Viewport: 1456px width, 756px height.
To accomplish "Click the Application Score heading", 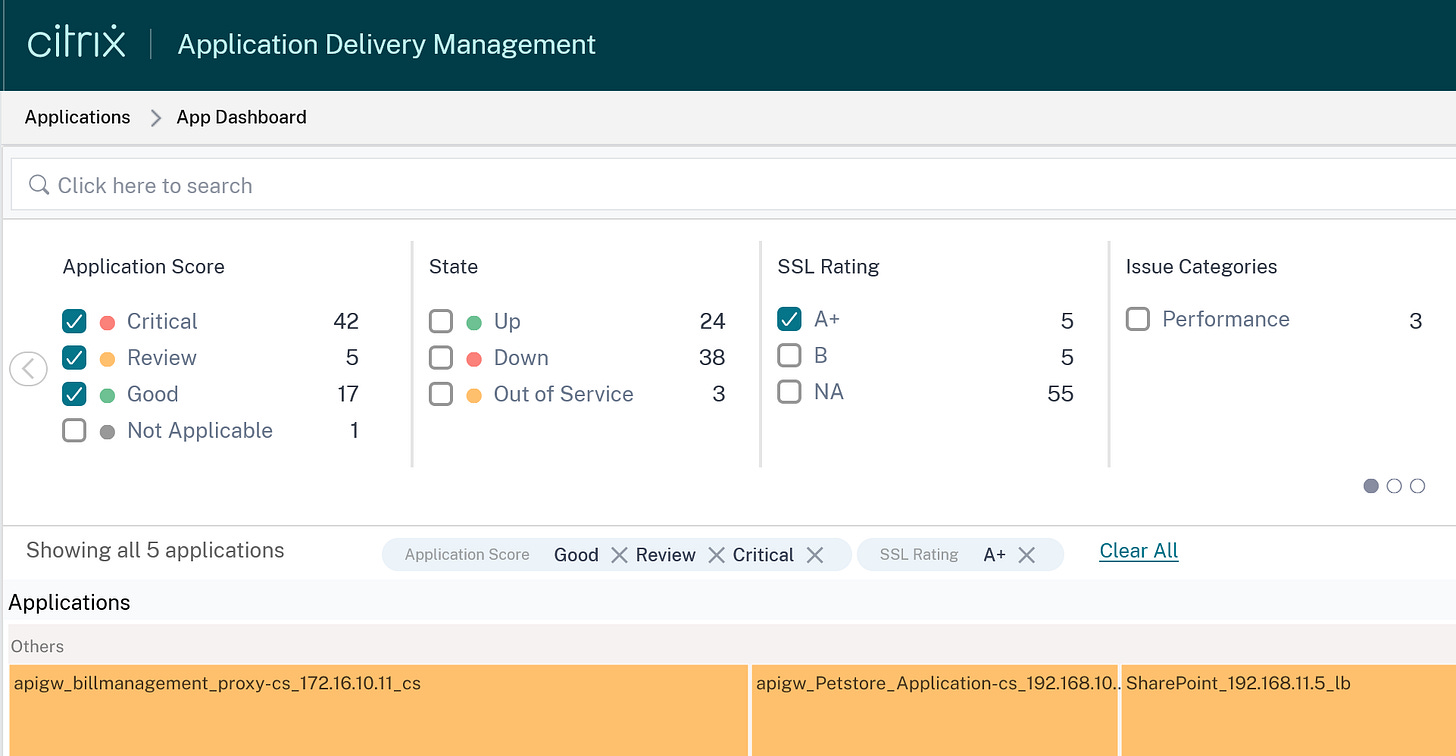I will click(x=144, y=266).
